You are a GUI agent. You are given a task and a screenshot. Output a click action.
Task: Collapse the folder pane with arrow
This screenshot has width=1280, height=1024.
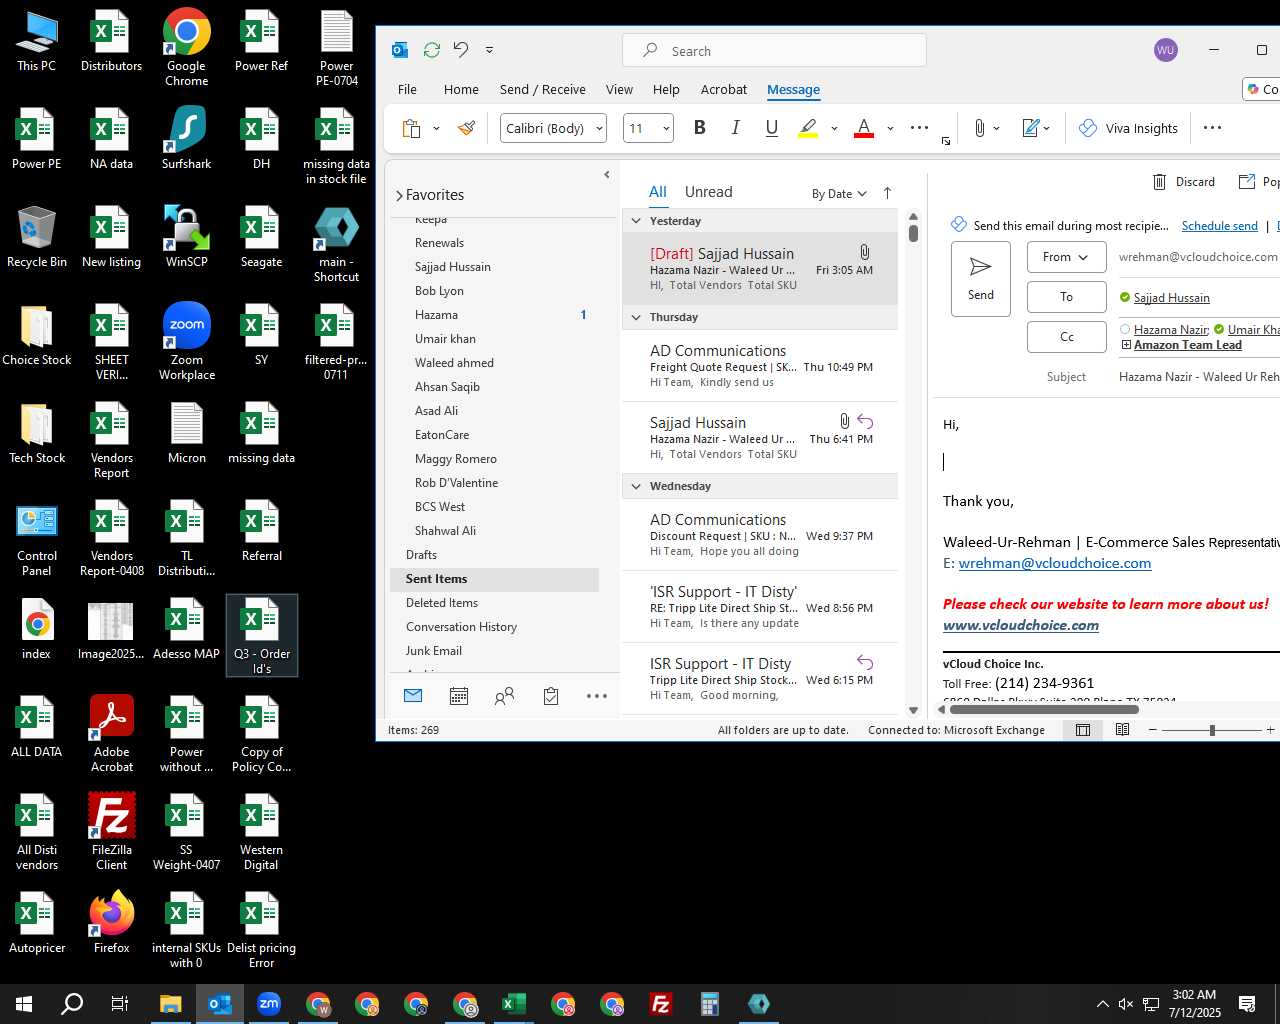tap(606, 174)
